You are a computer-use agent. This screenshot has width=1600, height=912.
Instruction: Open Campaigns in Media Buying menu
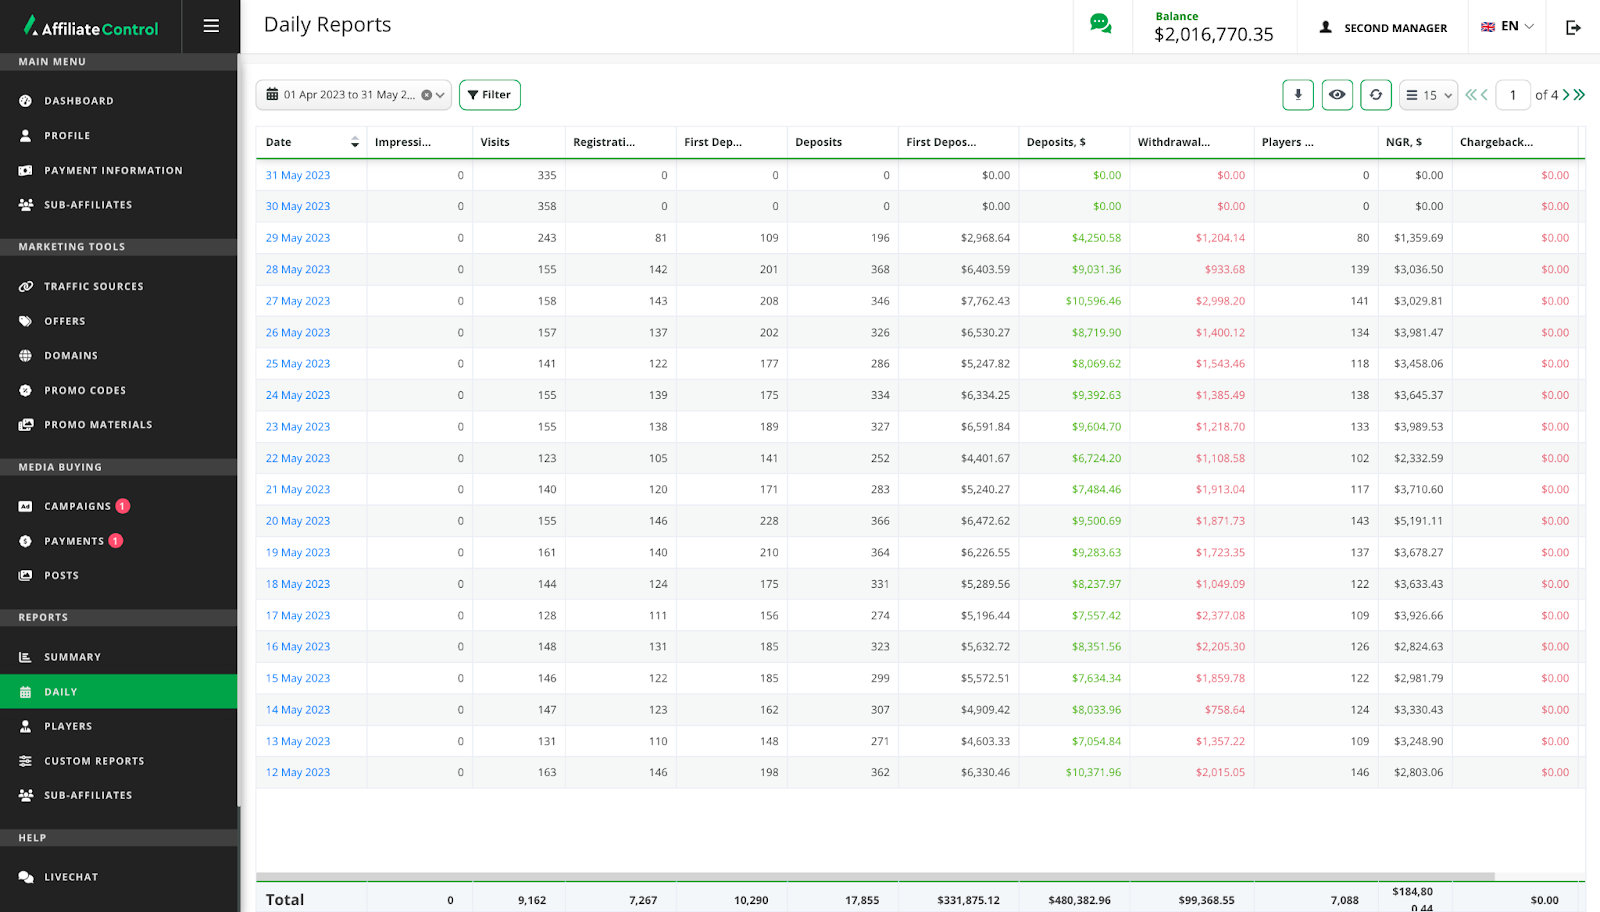[77, 506]
